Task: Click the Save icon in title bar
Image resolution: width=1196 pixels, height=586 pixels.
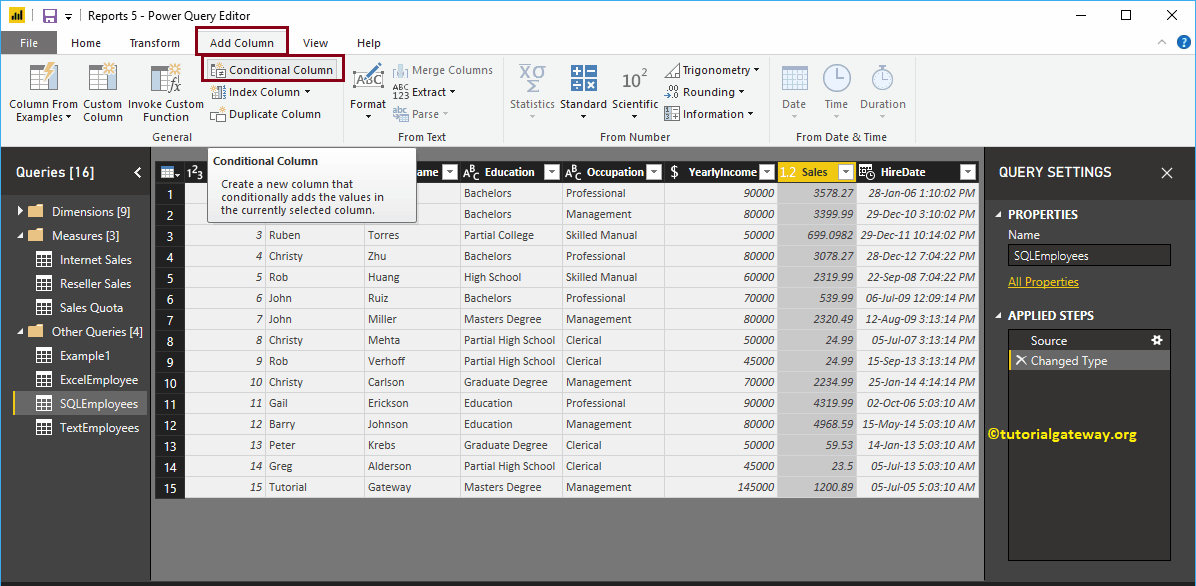Action: 50,15
